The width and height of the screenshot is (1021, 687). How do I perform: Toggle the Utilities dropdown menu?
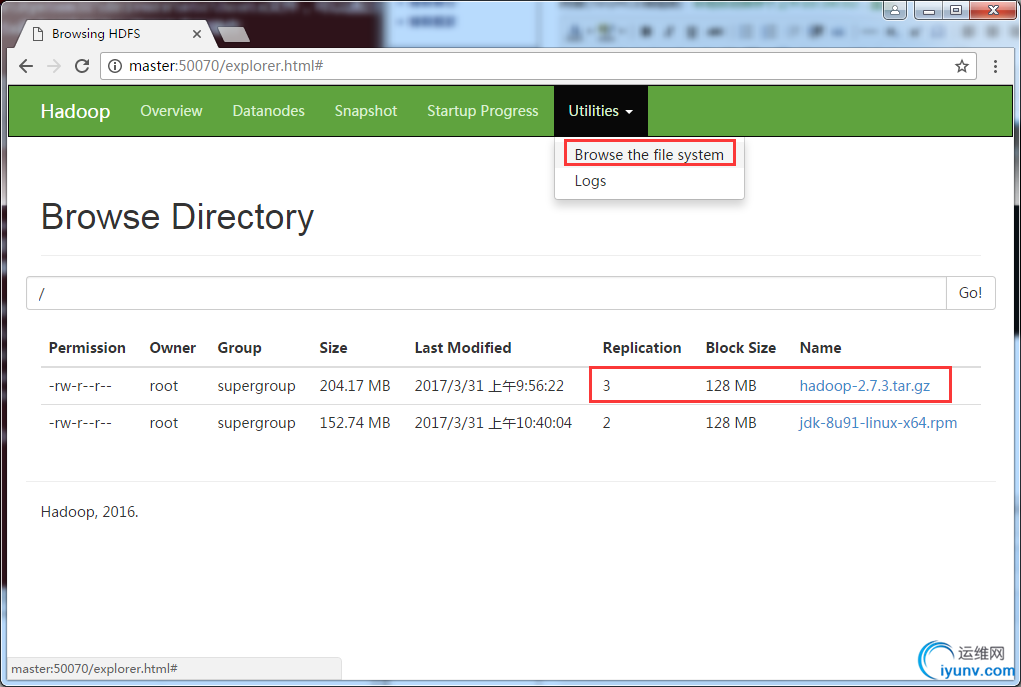click(x=600, y=111)
